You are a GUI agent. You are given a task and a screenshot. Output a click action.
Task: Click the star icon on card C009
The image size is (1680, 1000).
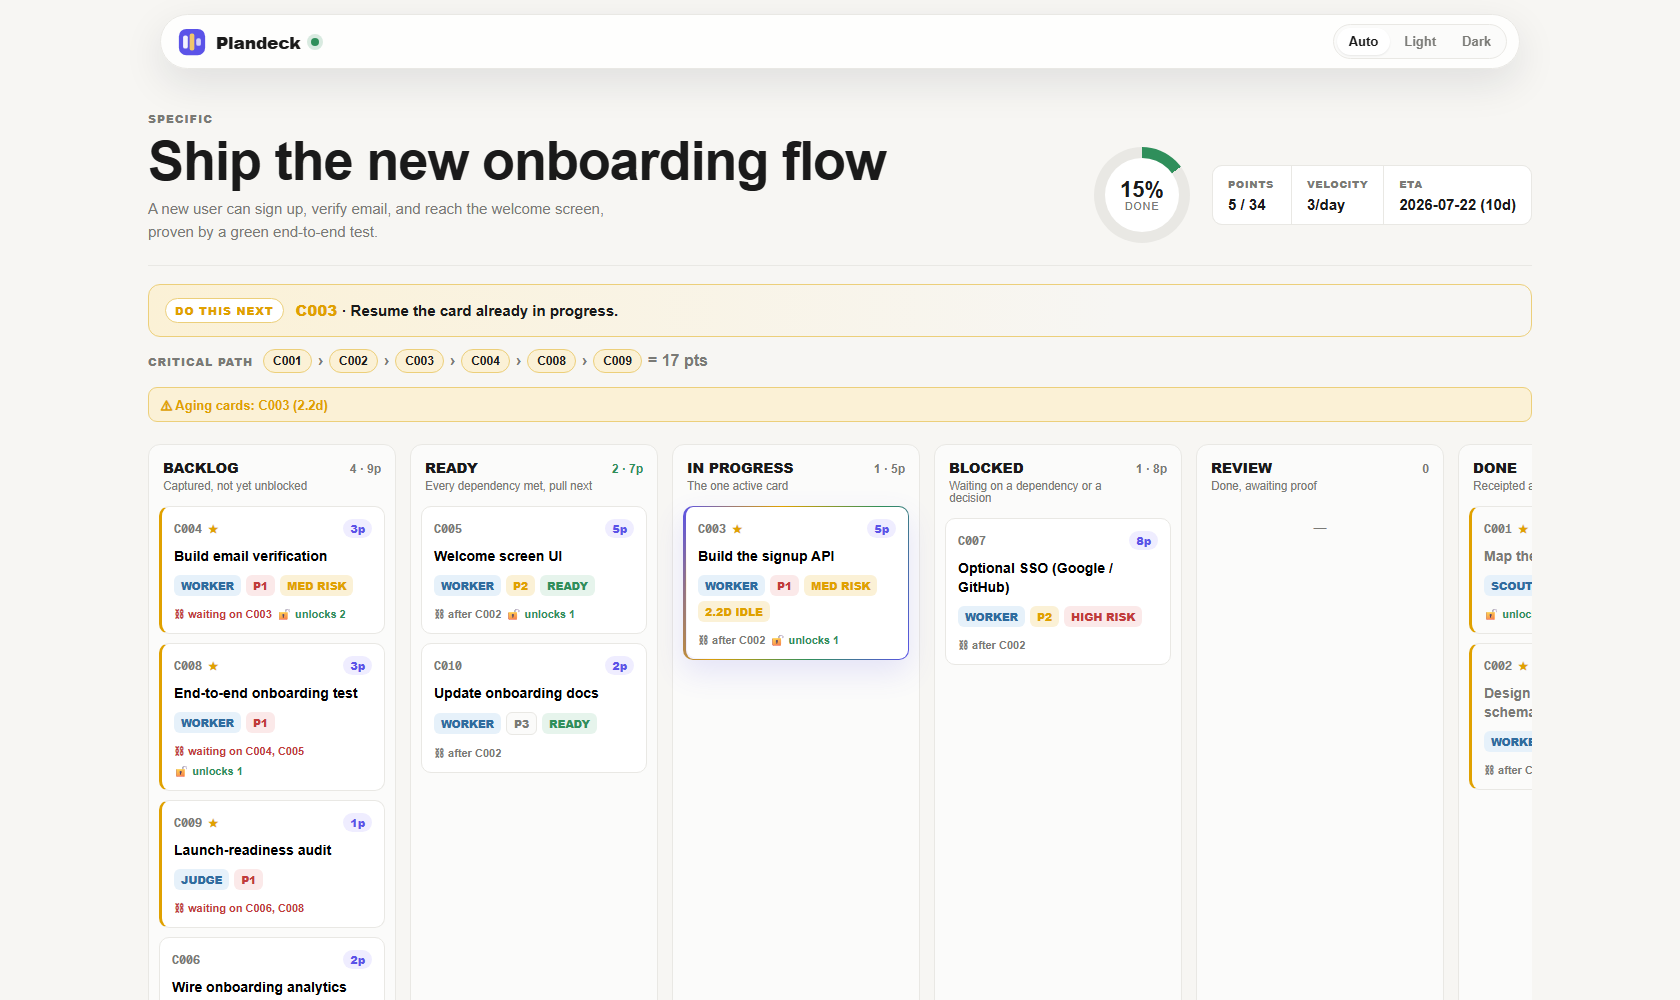pos(213,823)
